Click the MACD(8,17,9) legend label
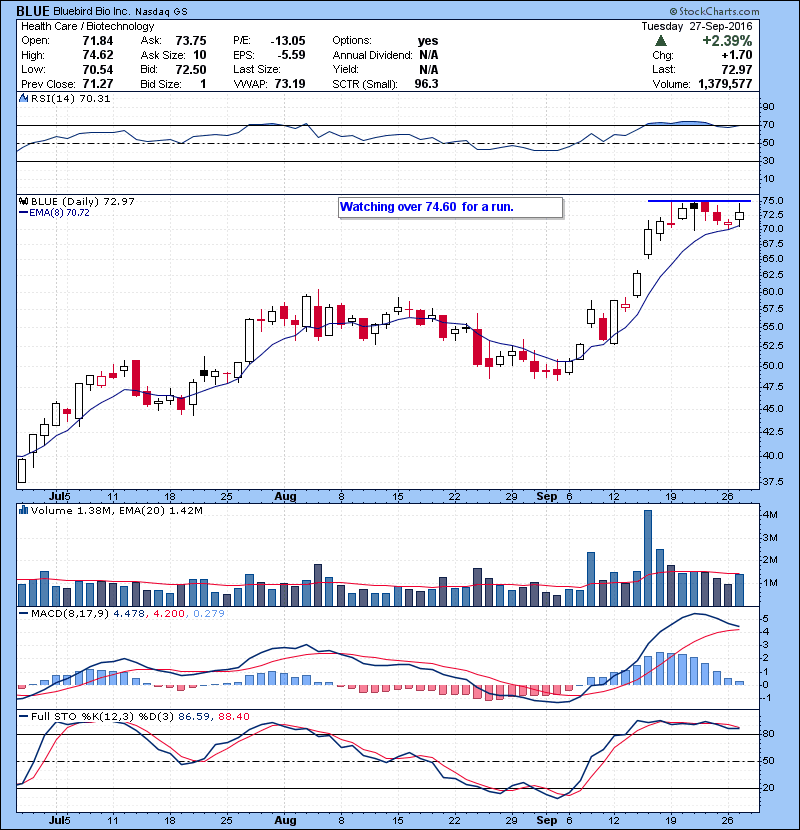 (70, 614)
